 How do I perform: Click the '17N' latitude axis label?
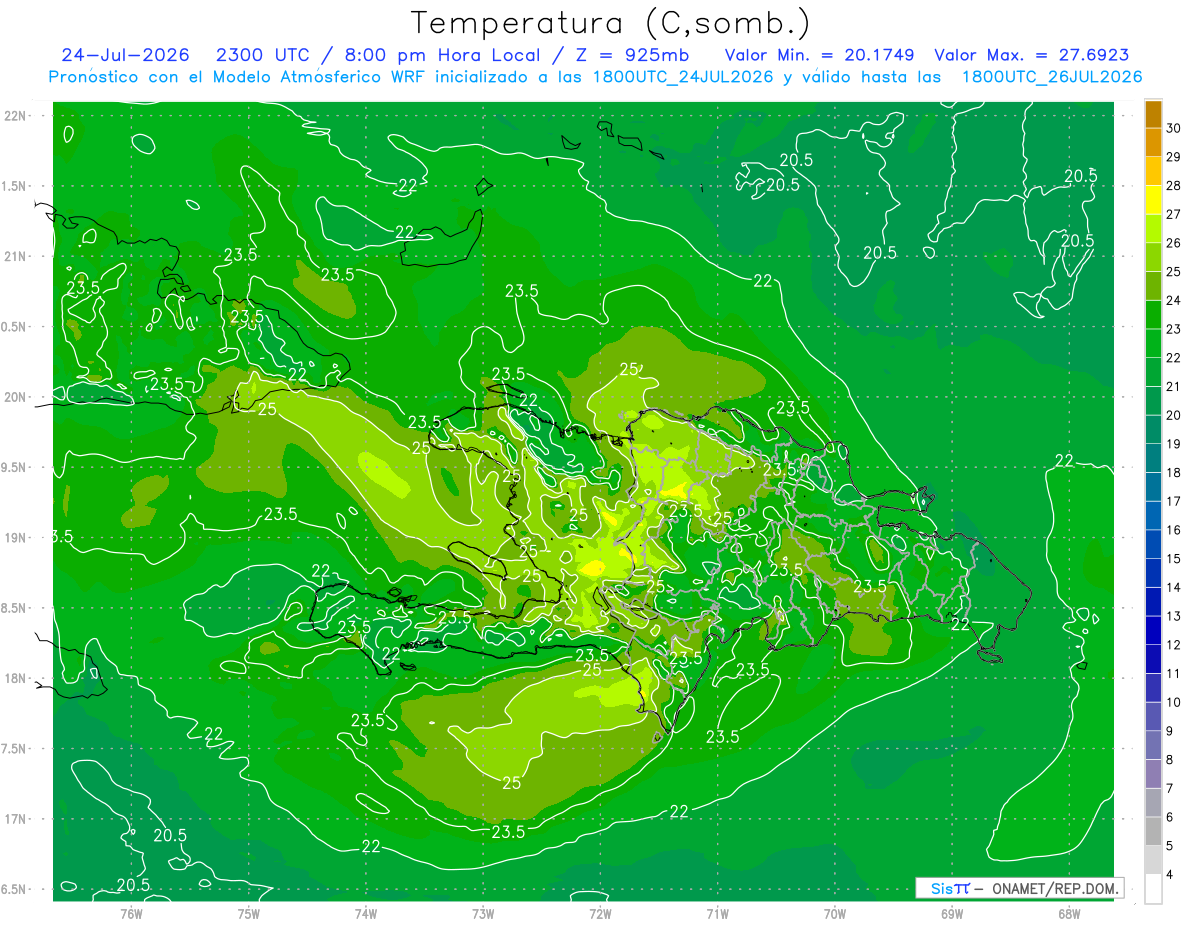15,819
